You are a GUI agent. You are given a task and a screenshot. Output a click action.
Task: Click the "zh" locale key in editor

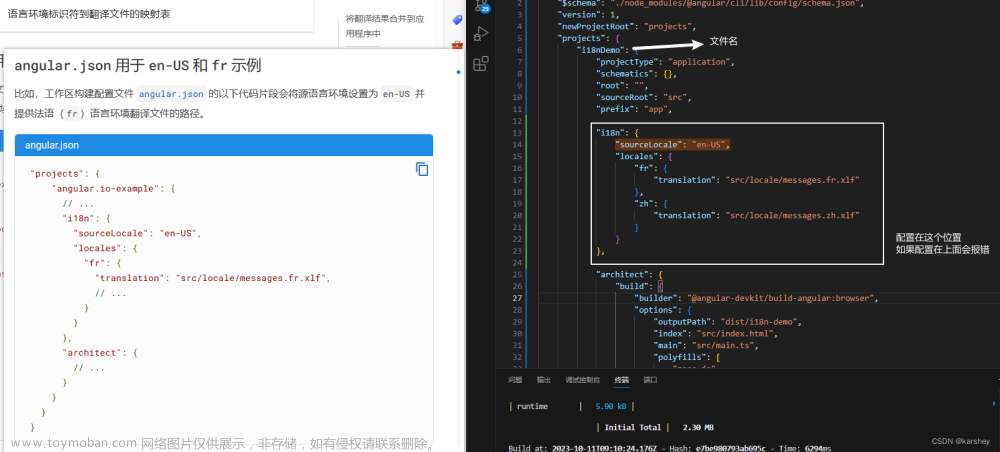[x=644, y=204]
